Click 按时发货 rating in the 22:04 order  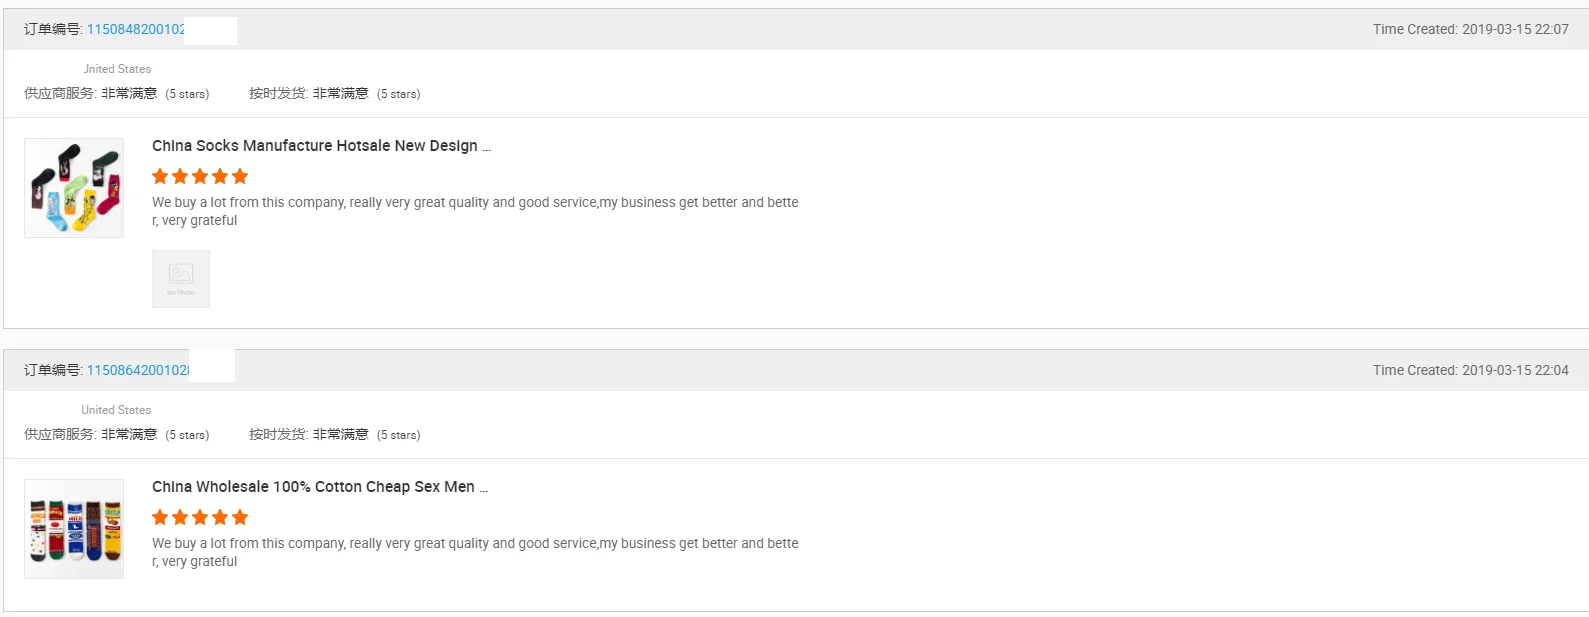click(335, 434)
